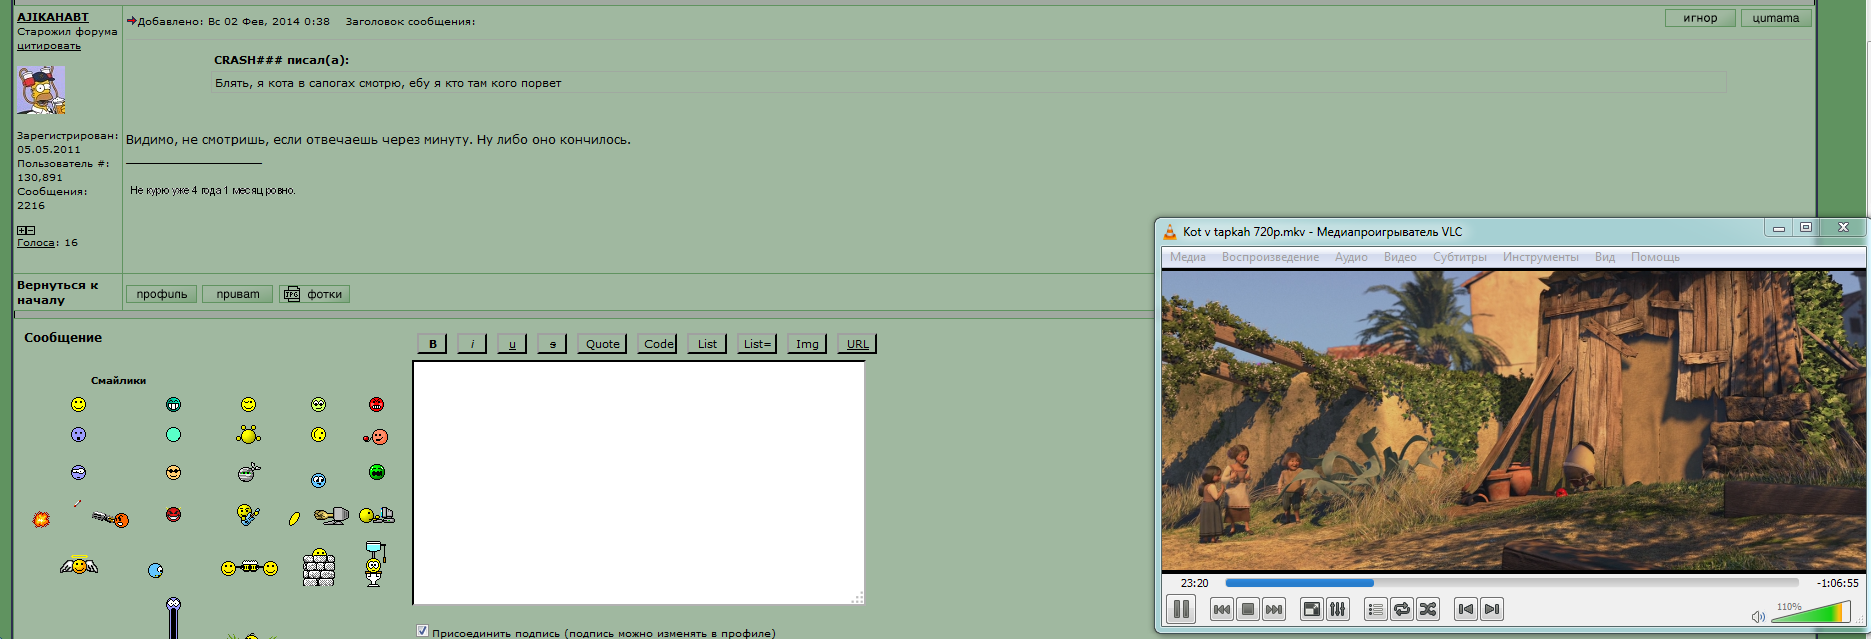Show the VLC playlist
Image resolution: width=1871 pixels, height=639 pixels.
1376,609
